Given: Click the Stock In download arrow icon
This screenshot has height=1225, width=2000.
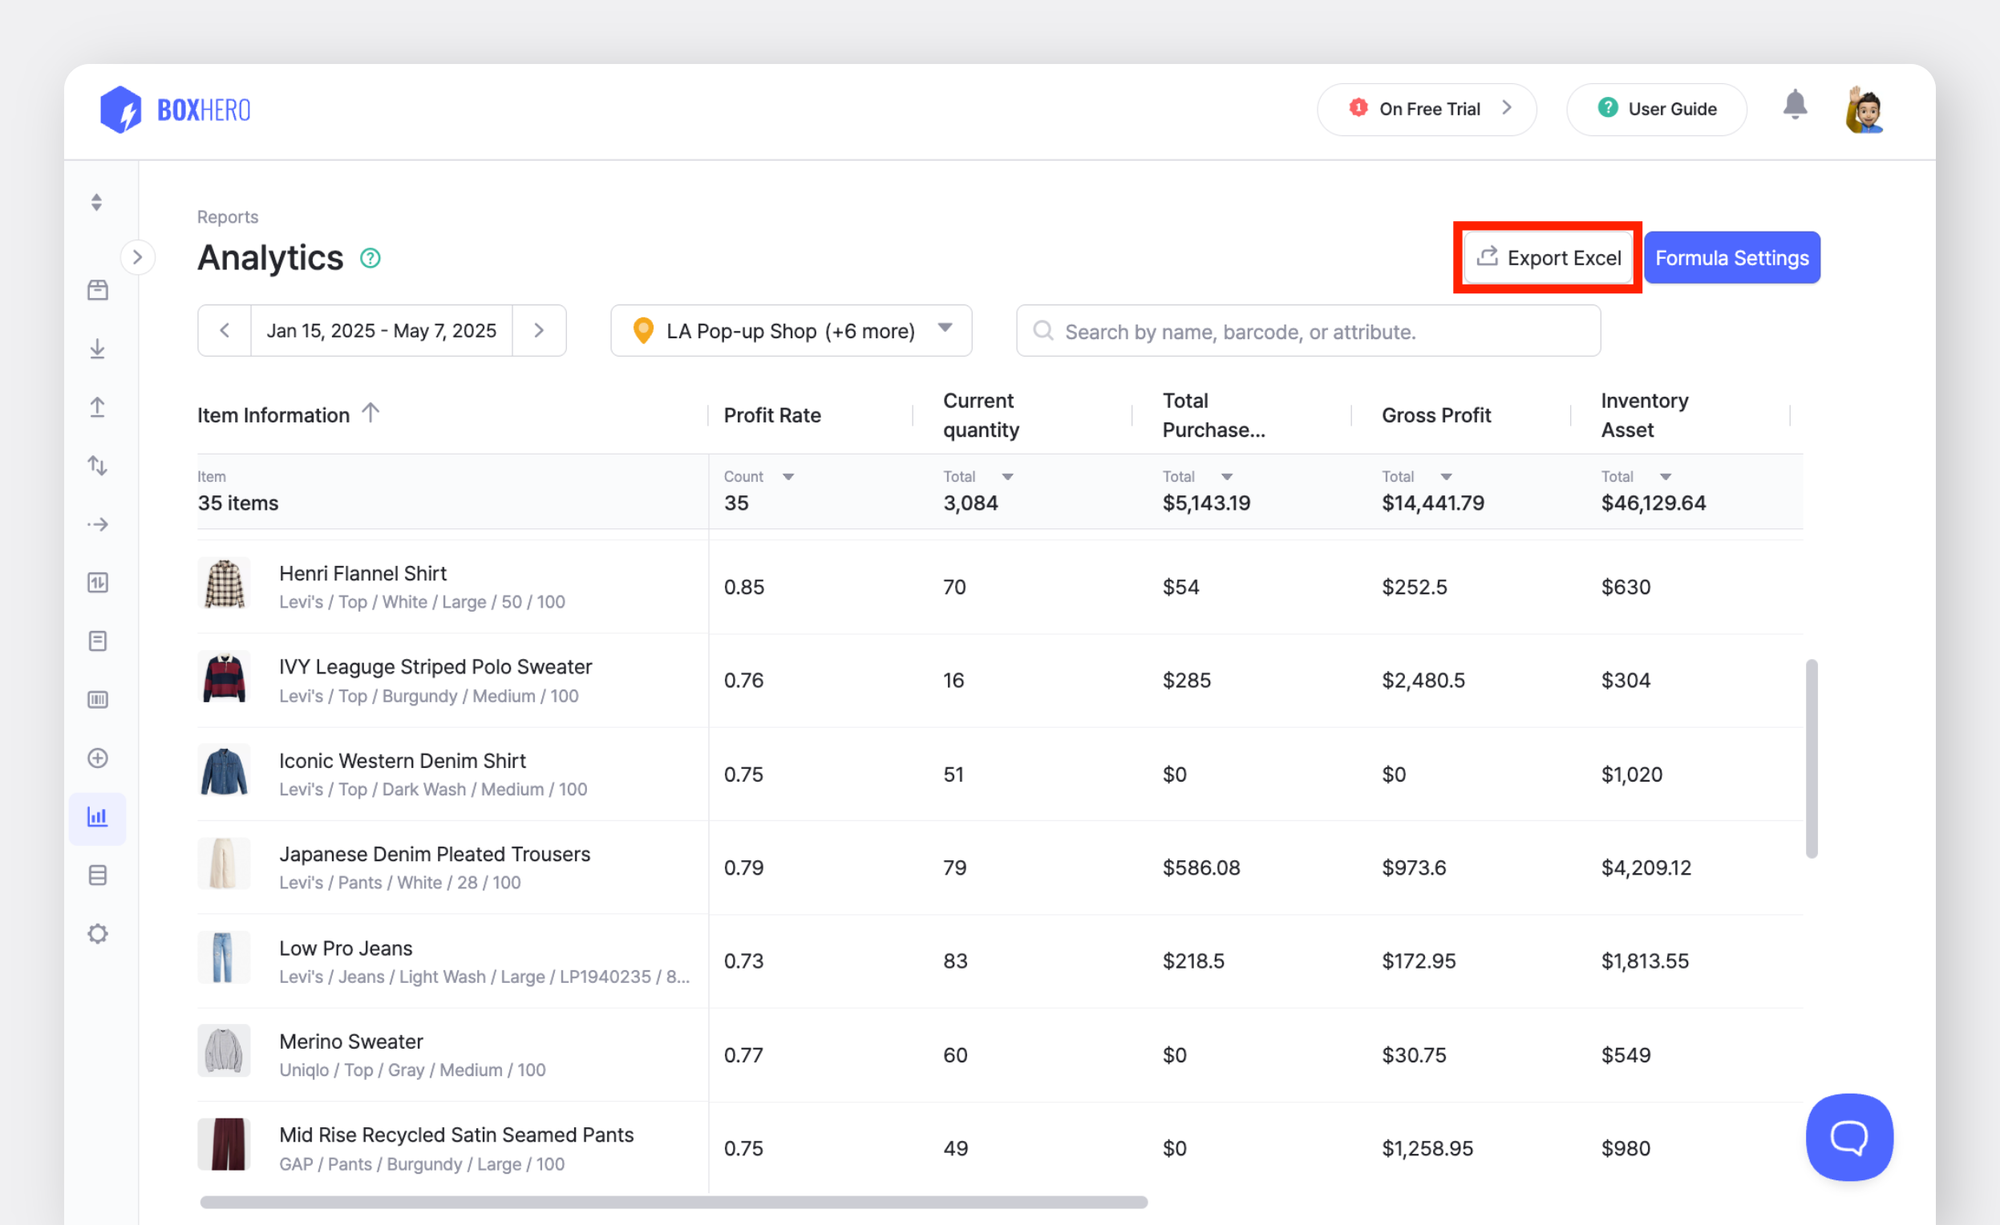Looking at the screenshot, I should pos(97,349).
